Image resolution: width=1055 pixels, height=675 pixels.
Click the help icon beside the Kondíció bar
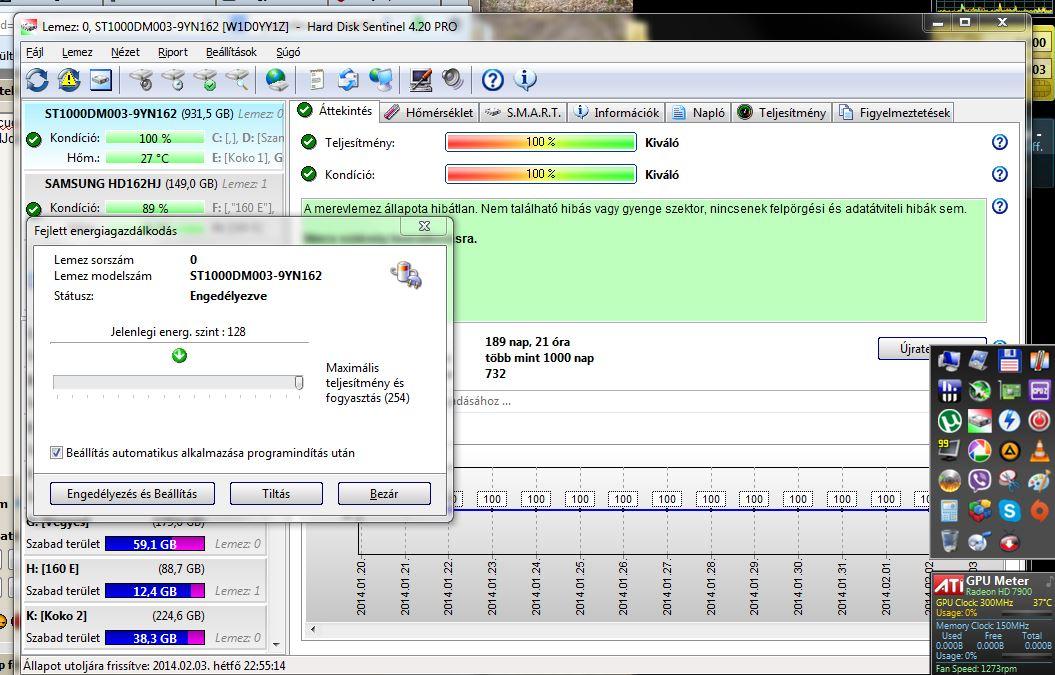coord(1000,174)
